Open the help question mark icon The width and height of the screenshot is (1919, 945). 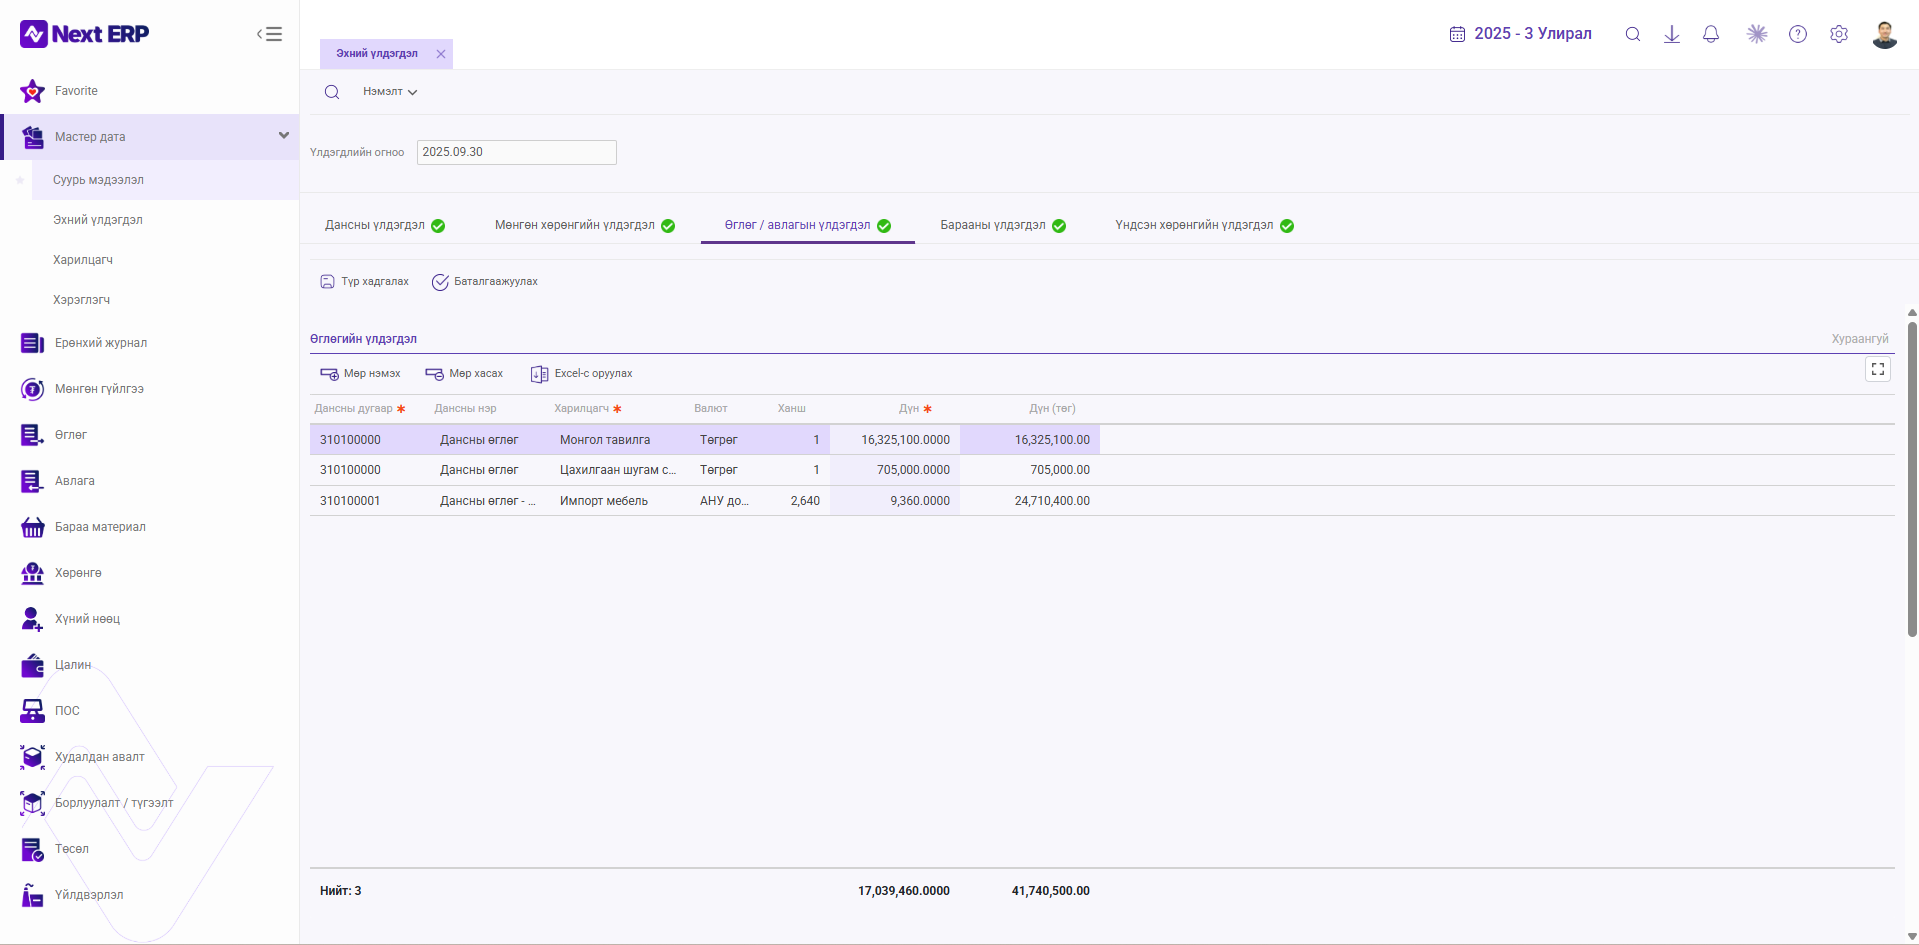pyautogui.click(x=1798, y=34)
